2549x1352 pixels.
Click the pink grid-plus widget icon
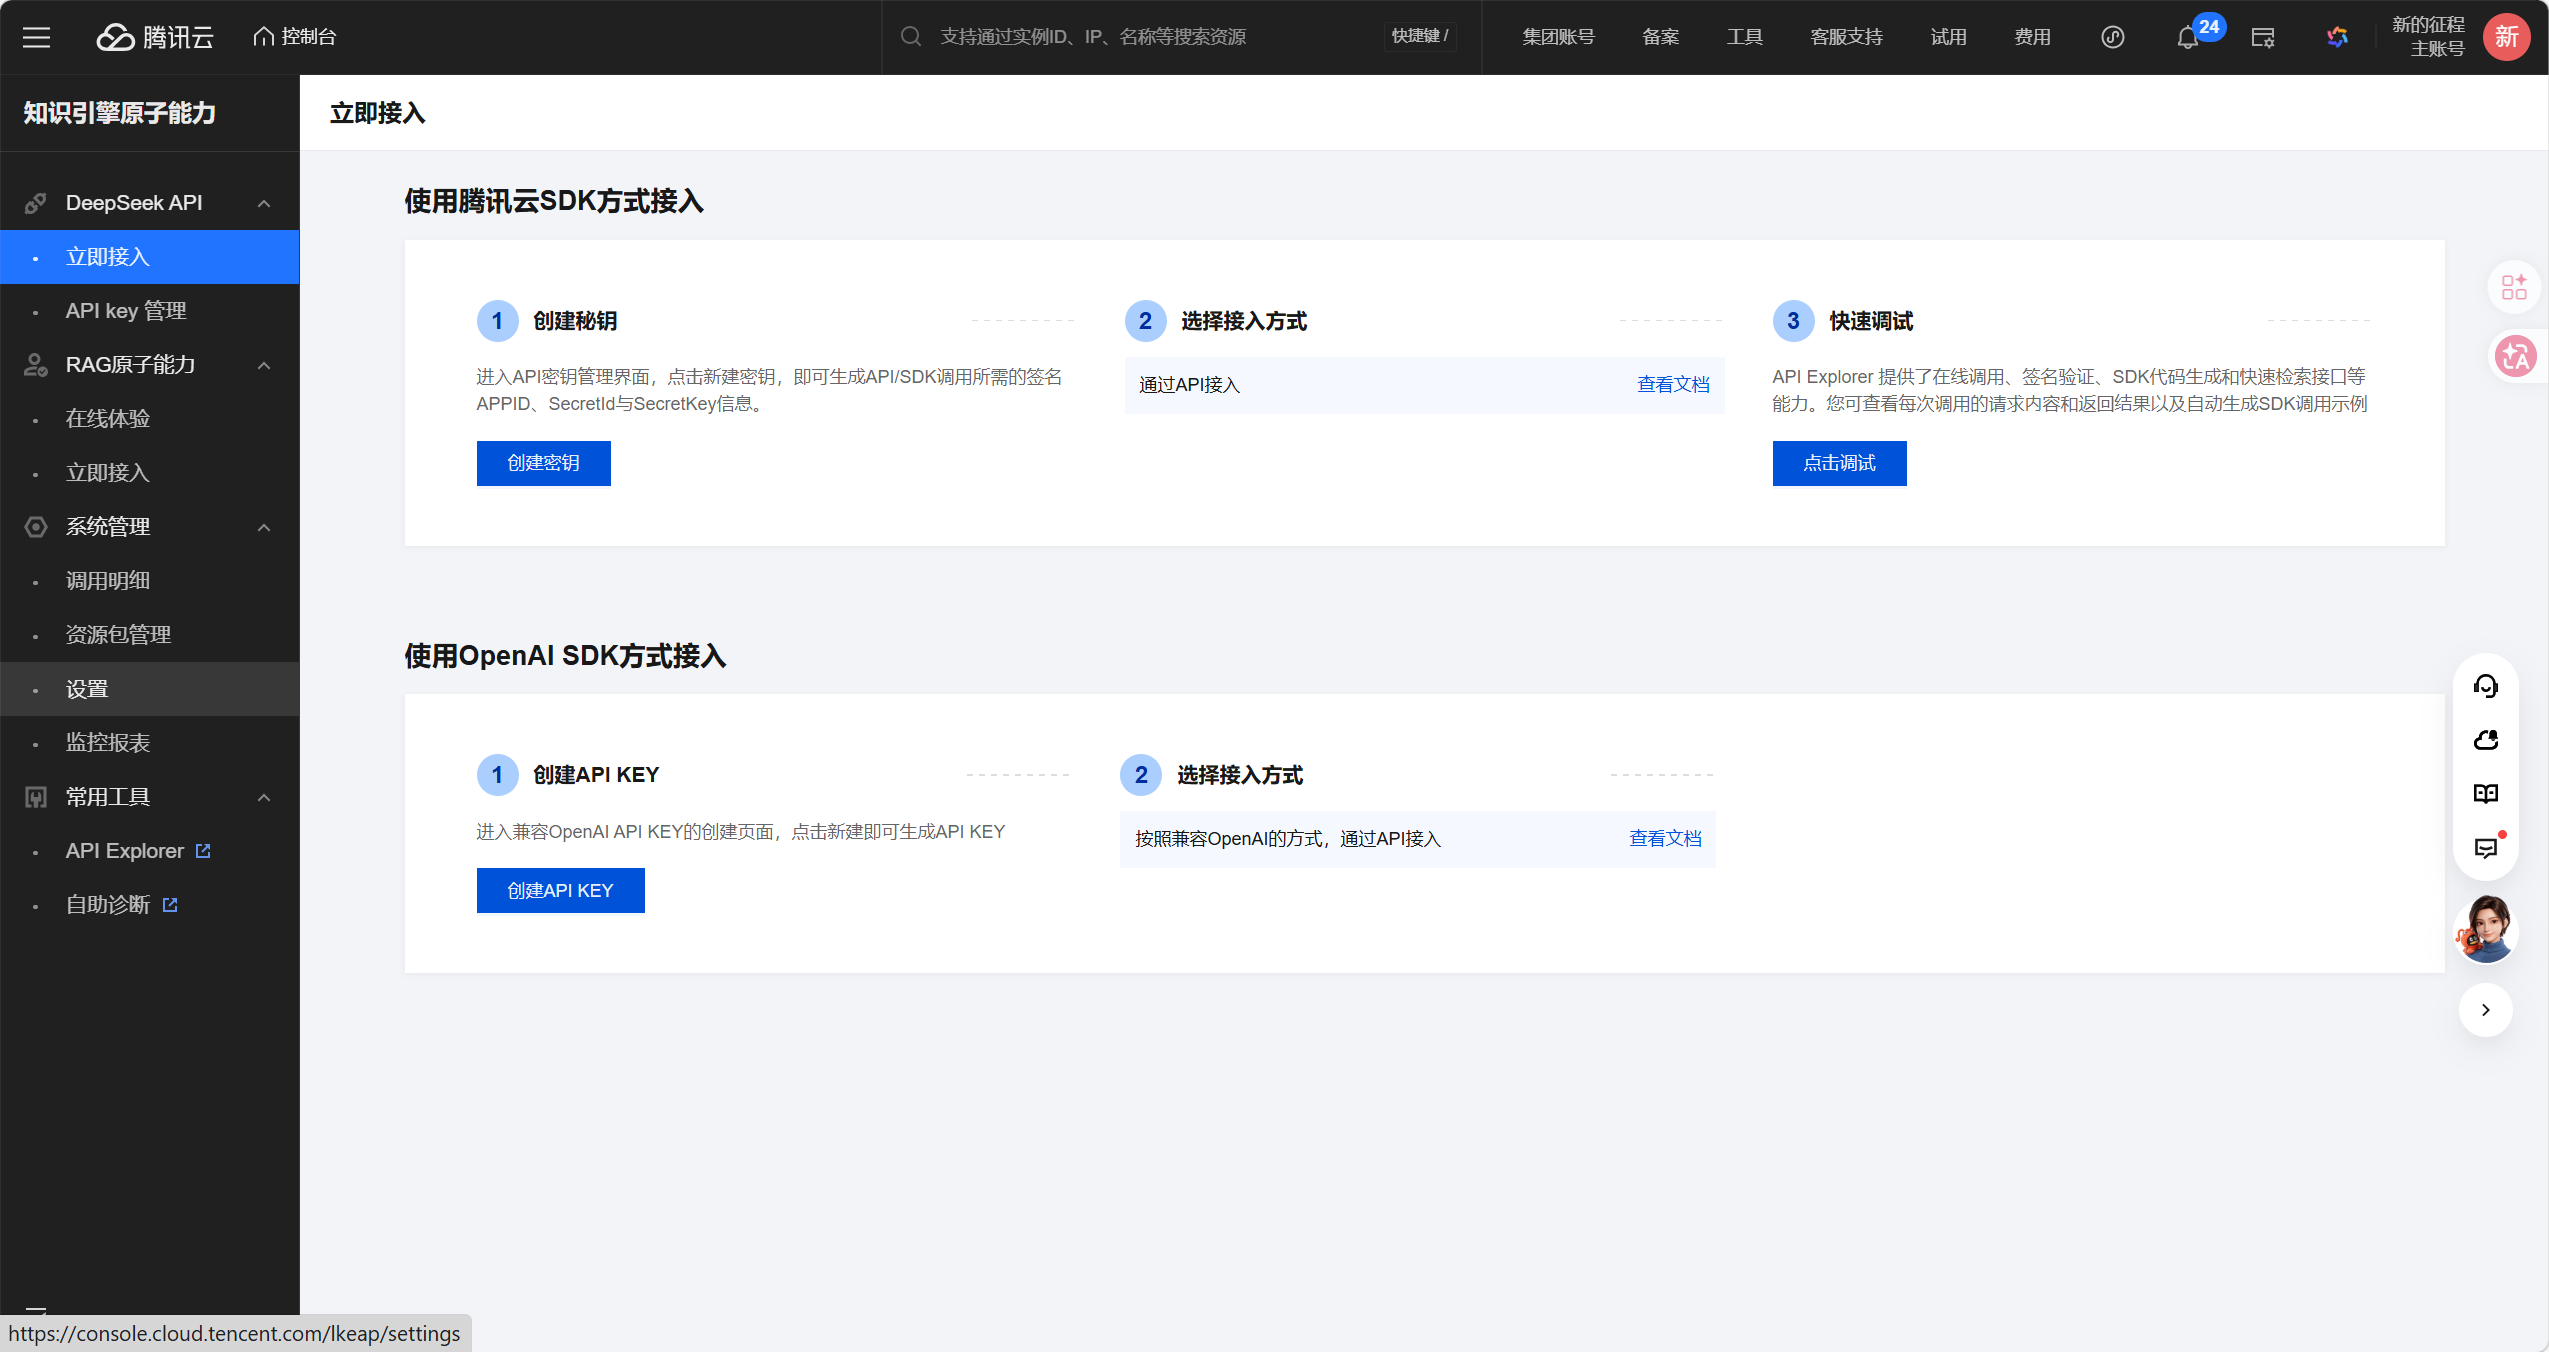pyautogui.click(x=2514, y=288)
